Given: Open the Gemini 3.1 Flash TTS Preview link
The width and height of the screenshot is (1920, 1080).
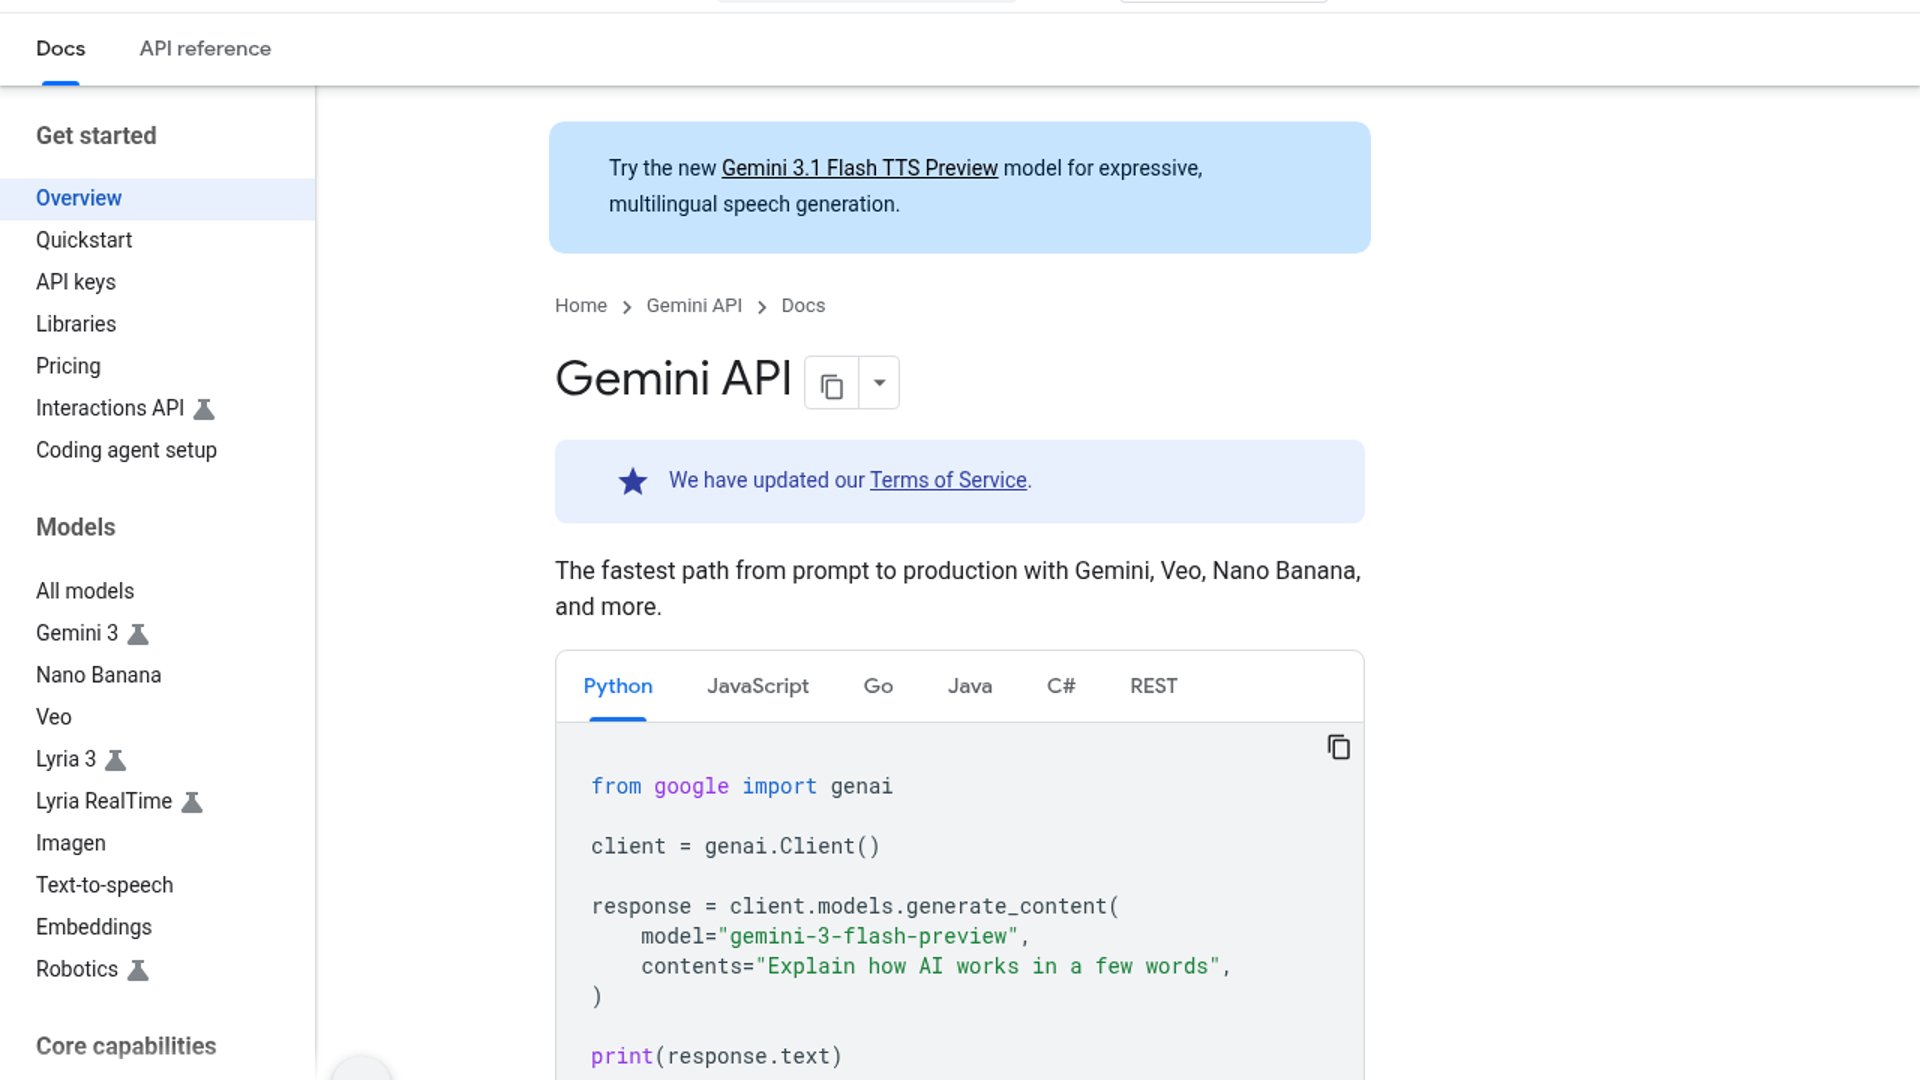Looking at the screenshot, I should [859, 169].
